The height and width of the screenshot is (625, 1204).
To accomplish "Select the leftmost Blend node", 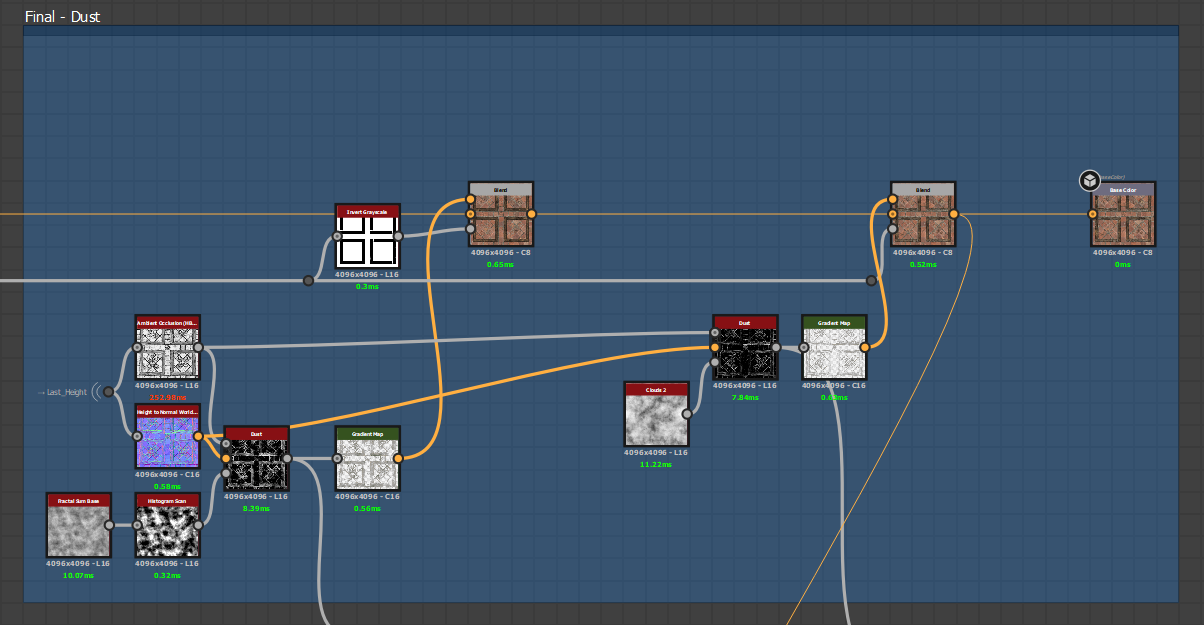I will click(500, 215).
